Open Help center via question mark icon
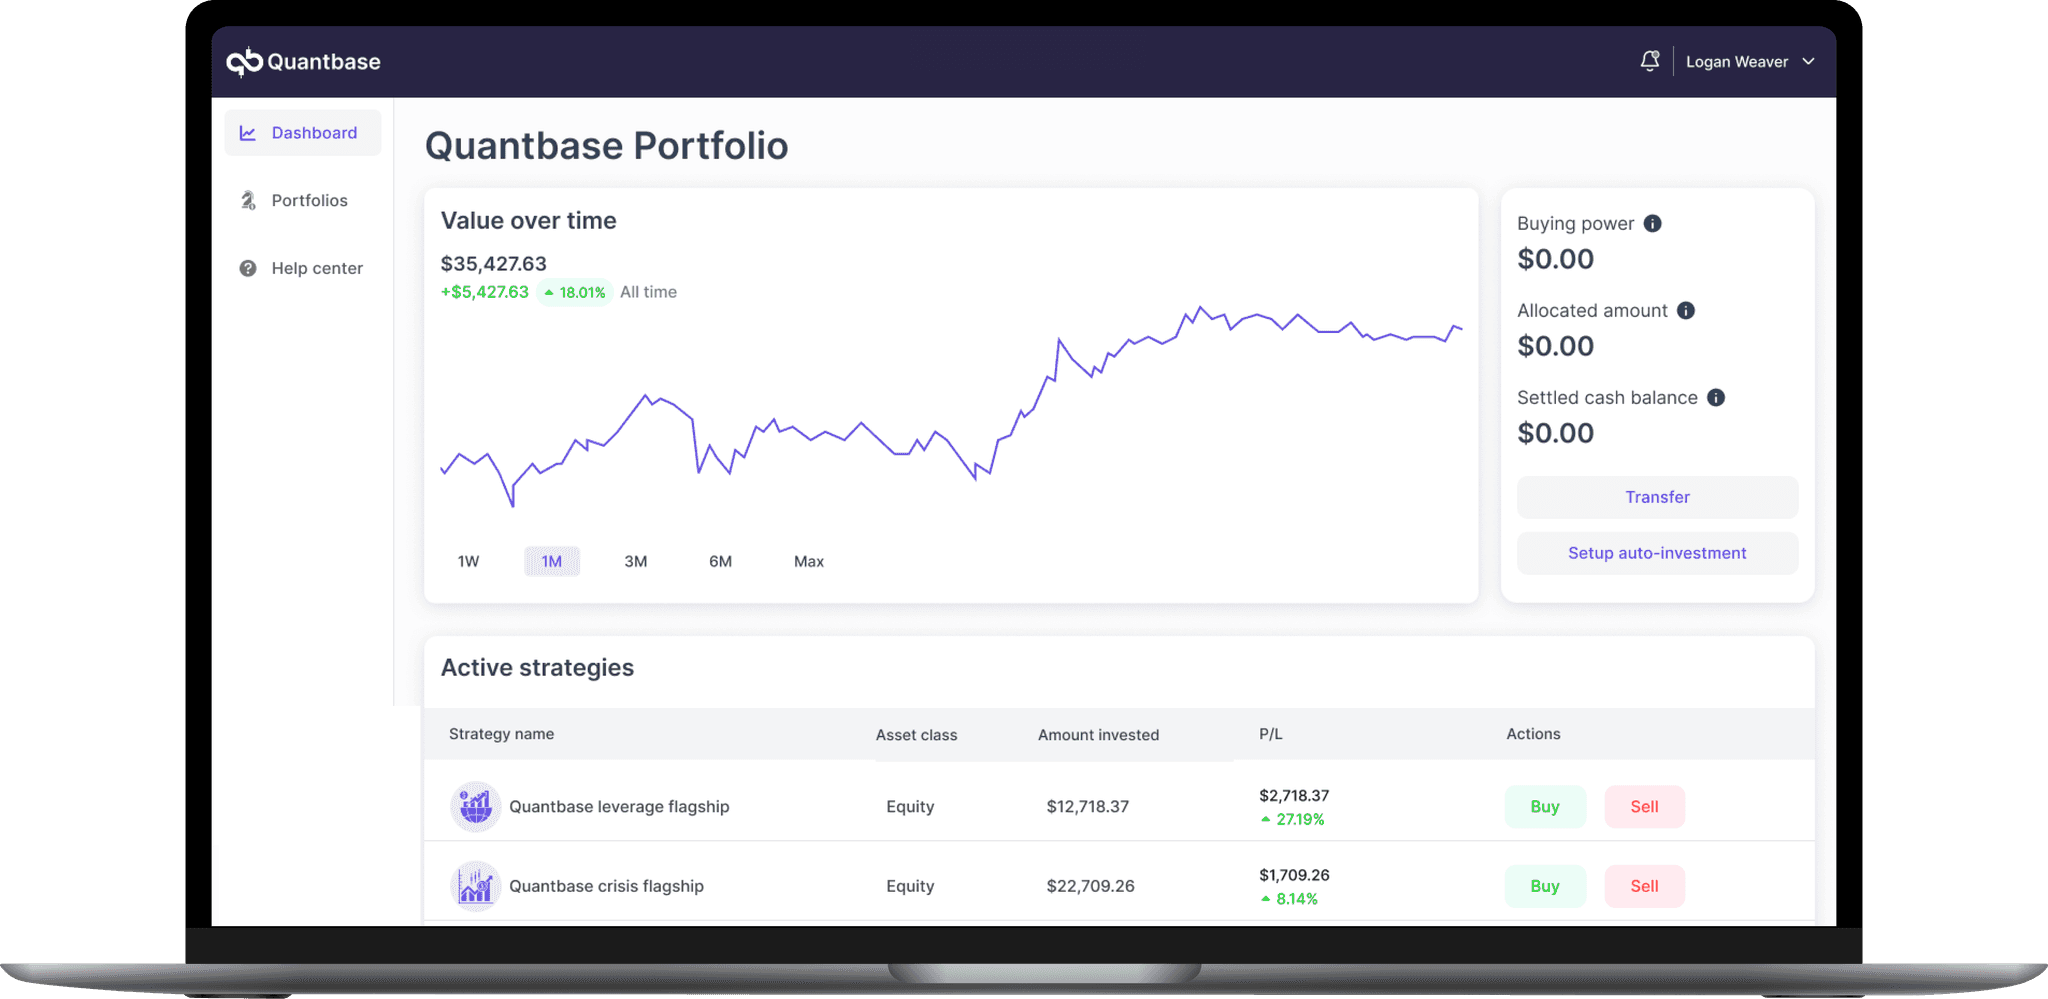This screenshot has height=999, width=2048. [x=247, y=268]
